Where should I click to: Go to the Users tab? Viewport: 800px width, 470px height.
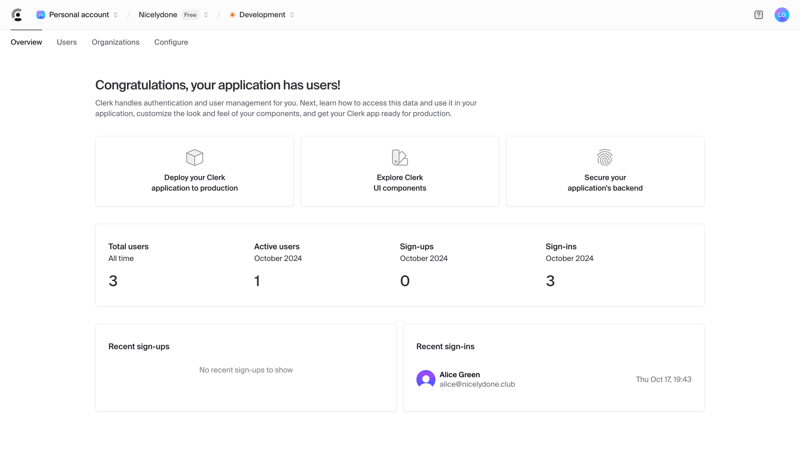[x=66, y=42]
